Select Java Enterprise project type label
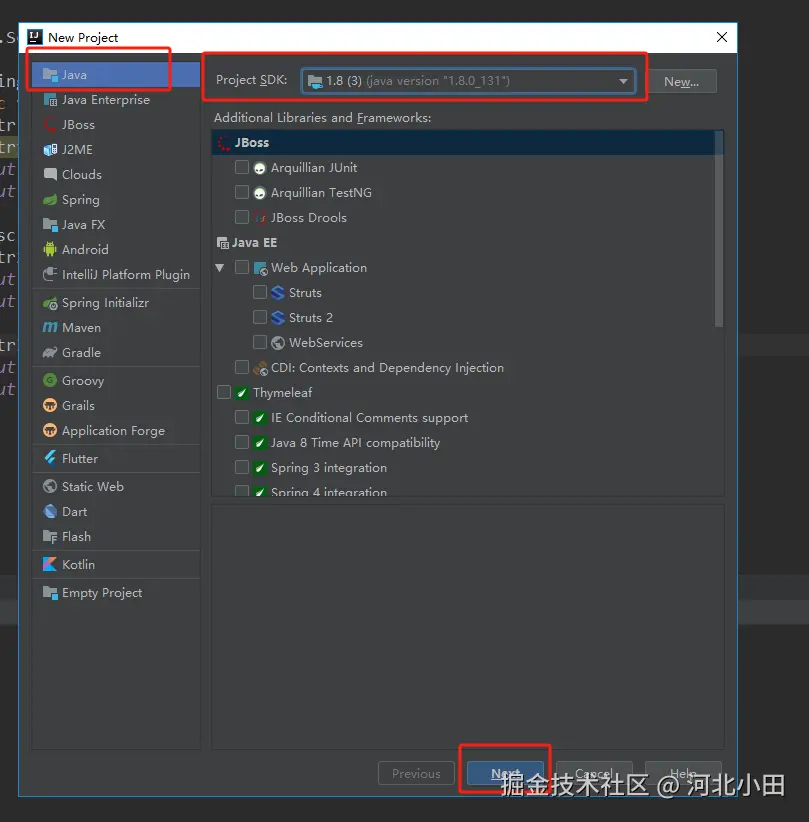 (x=106, y=100)
